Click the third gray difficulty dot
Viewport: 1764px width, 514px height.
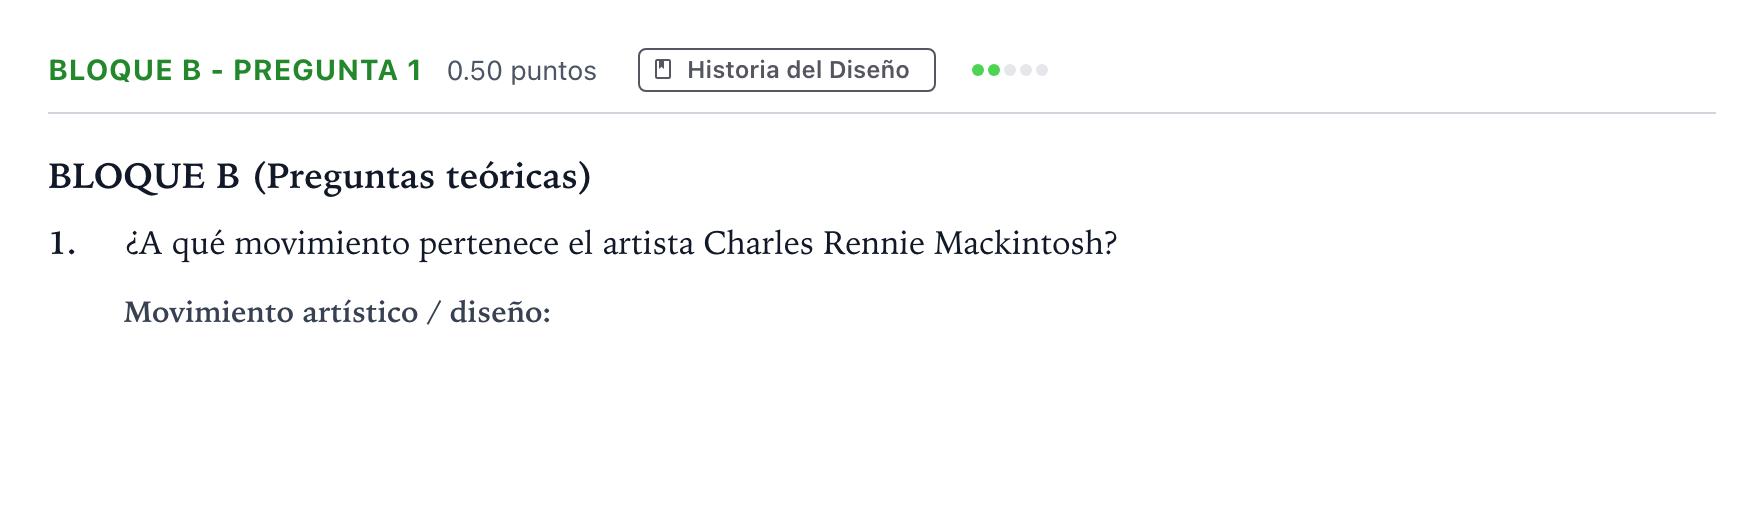point(1010,70)
